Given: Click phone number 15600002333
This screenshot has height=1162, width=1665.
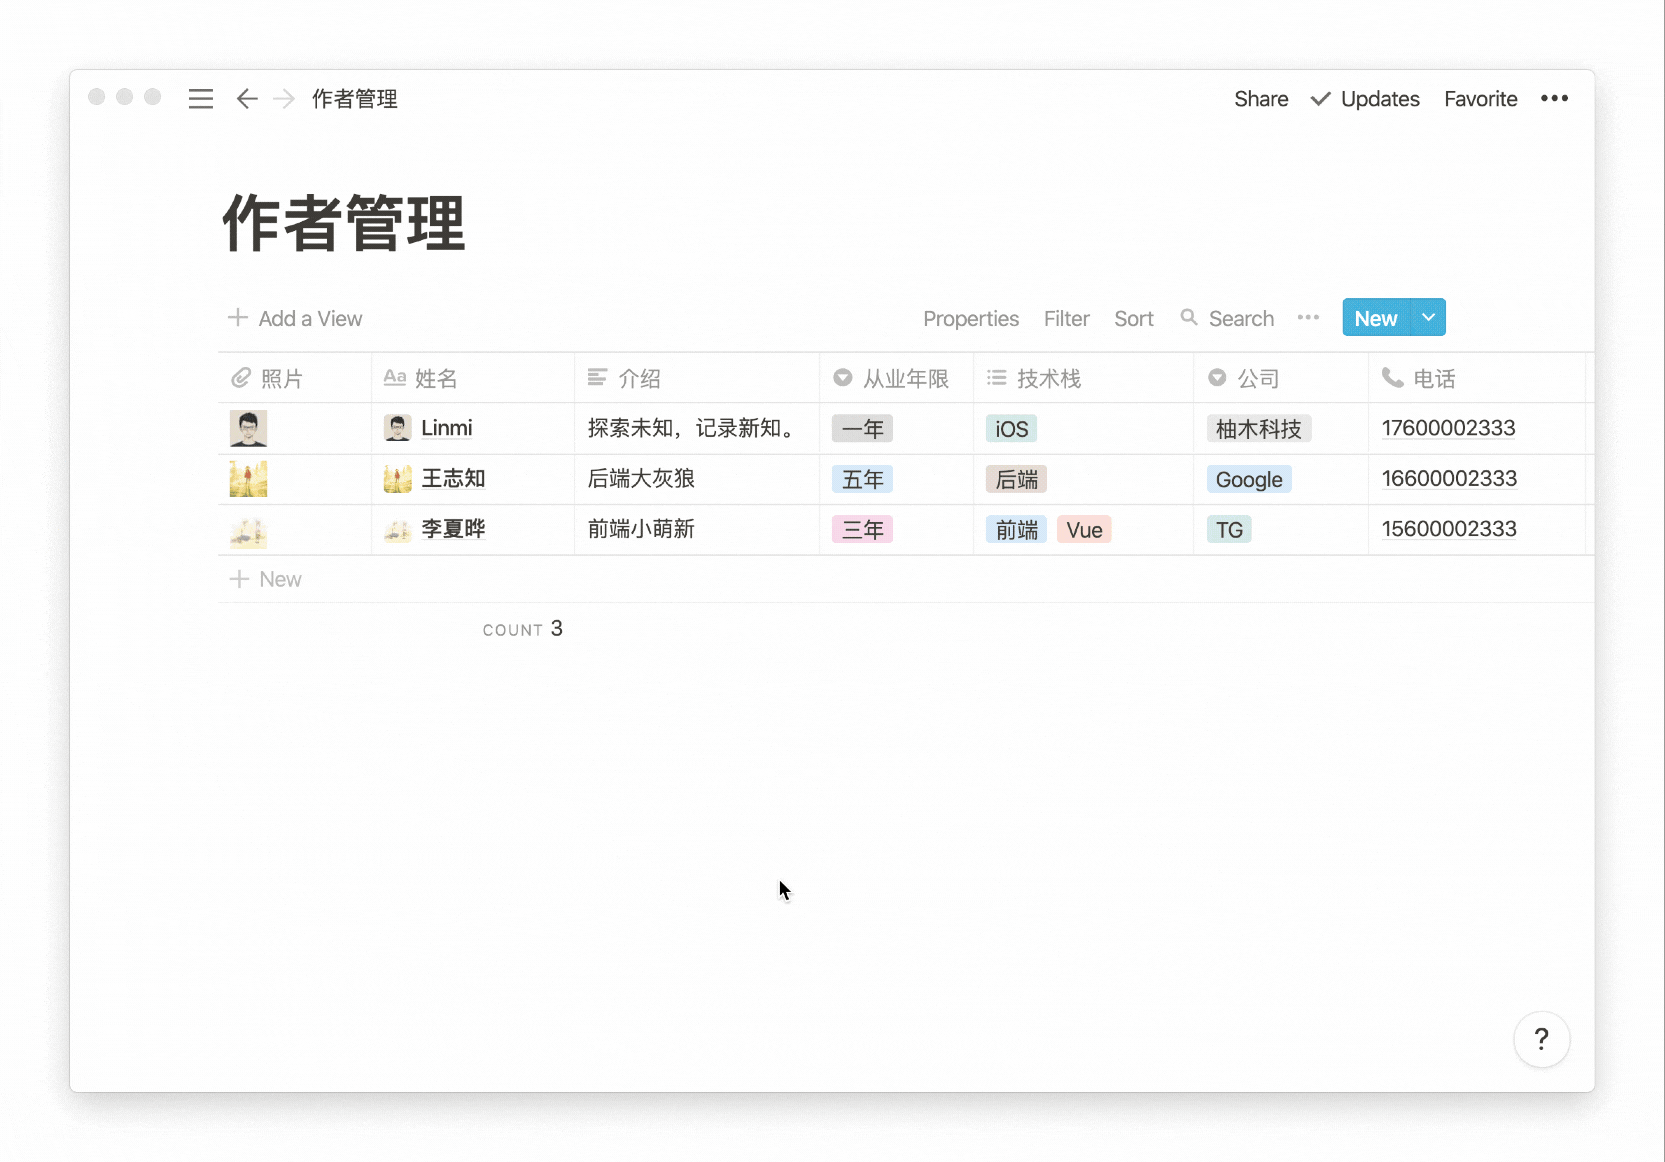Looking at the screenshot, I should [1449, 528].
